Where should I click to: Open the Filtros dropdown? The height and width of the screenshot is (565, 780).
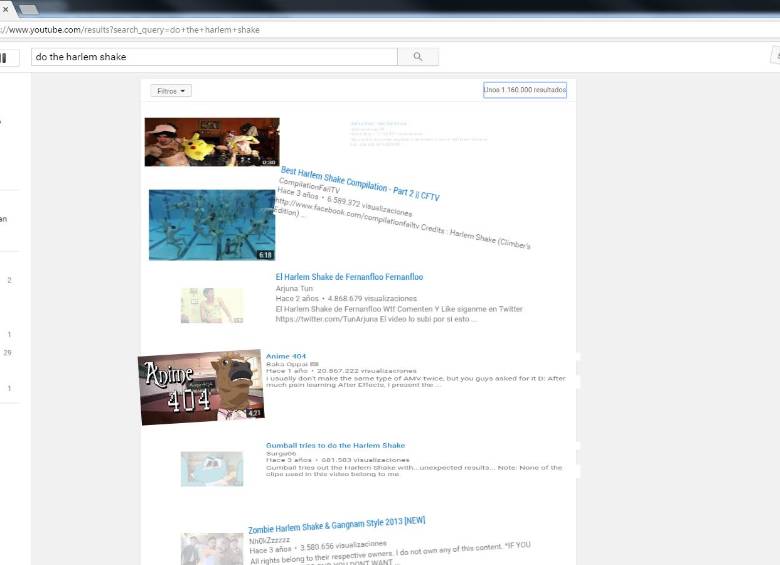pyautogui.click(x=171, y=91)
